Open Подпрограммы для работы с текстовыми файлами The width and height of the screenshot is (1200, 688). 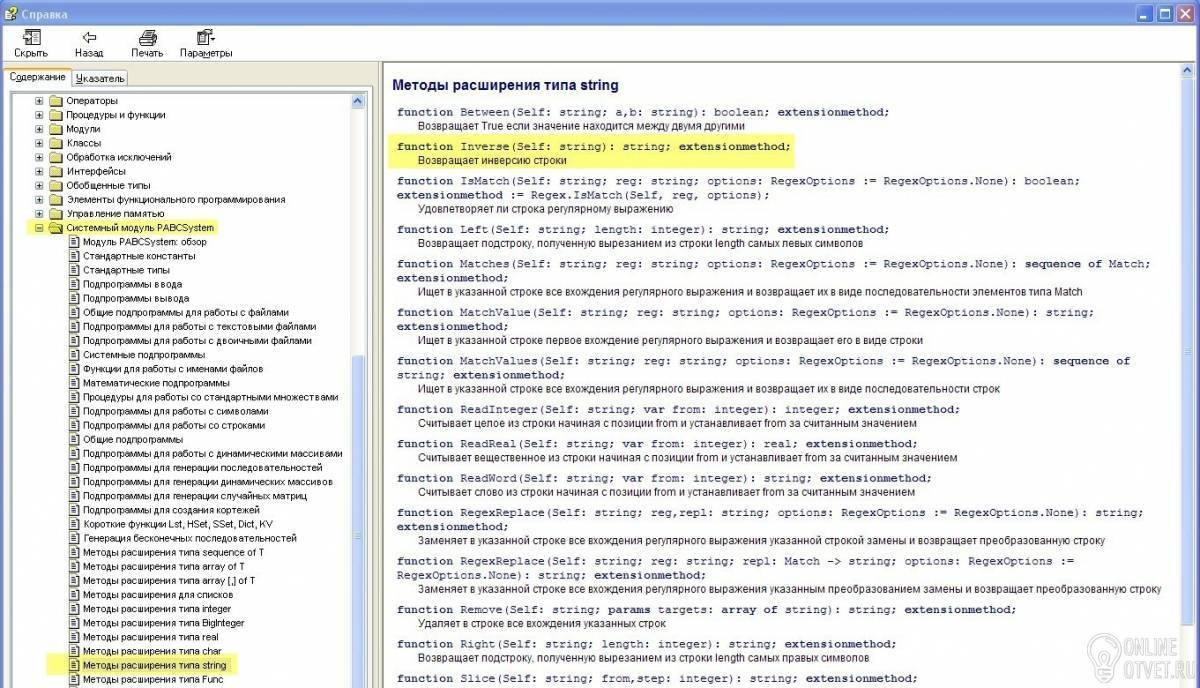[x=199, y=326]
